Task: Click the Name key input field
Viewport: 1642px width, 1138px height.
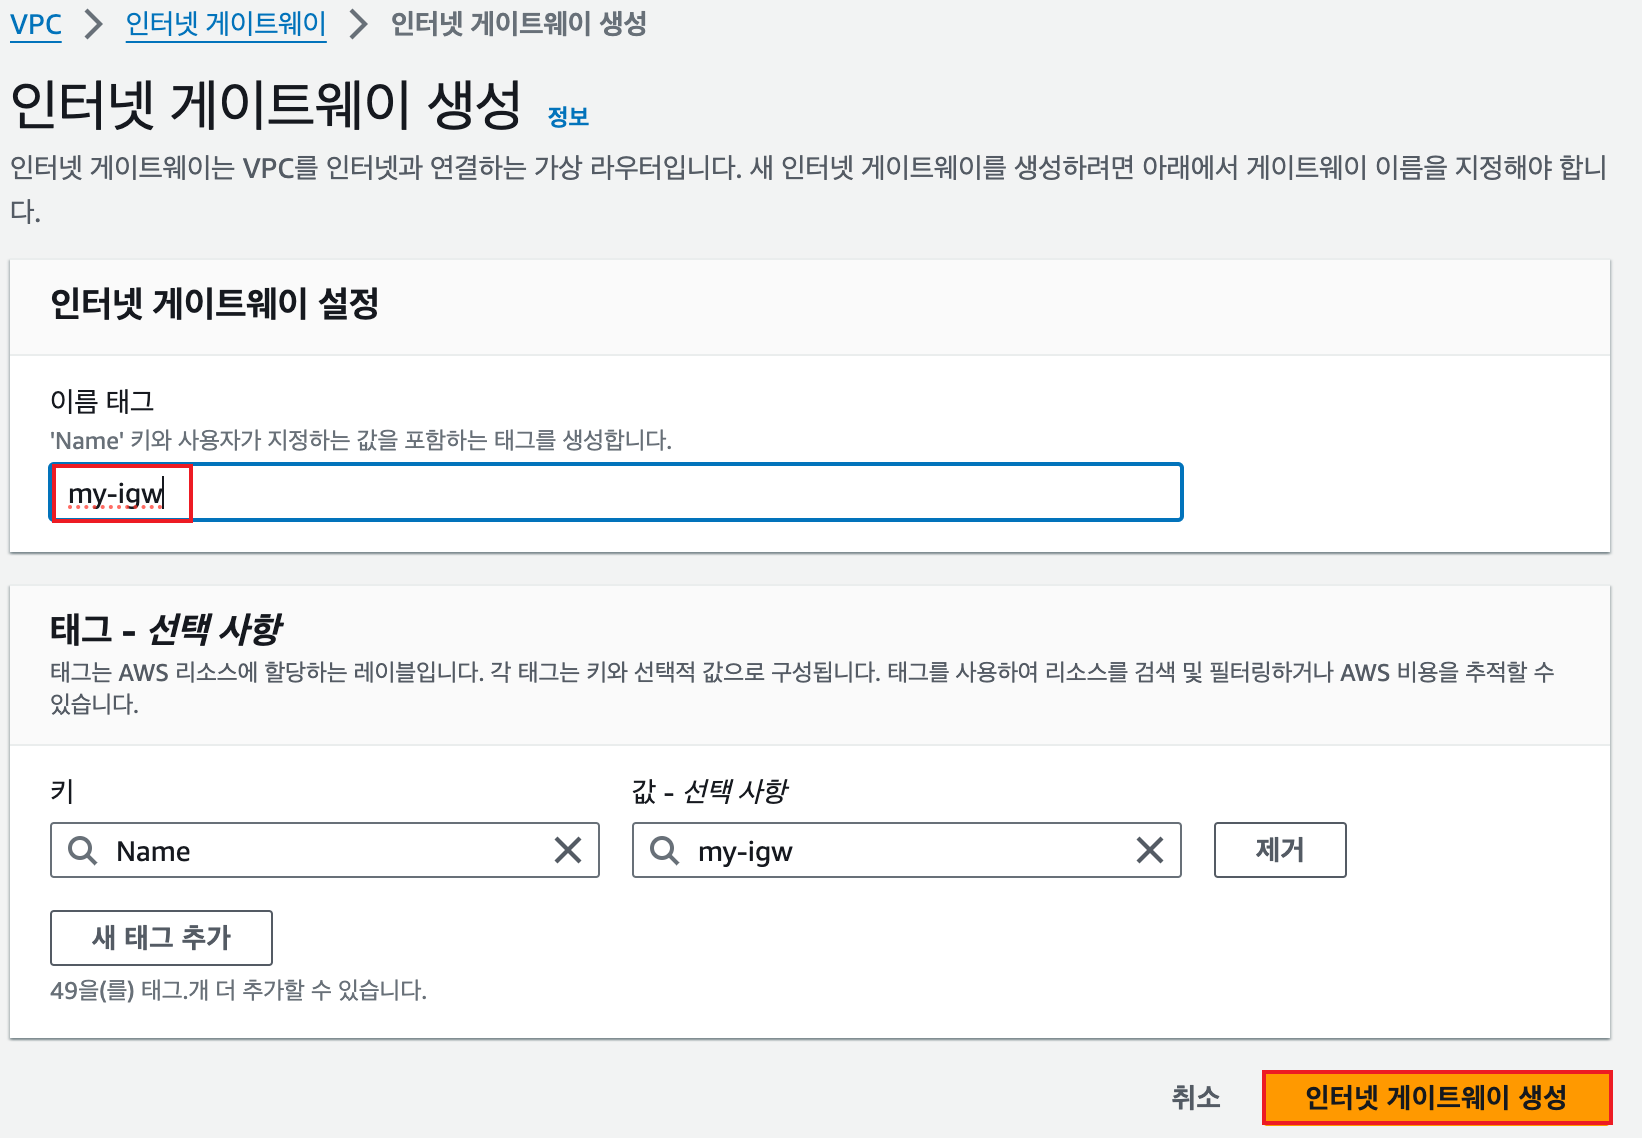Action: coord(325,850)
